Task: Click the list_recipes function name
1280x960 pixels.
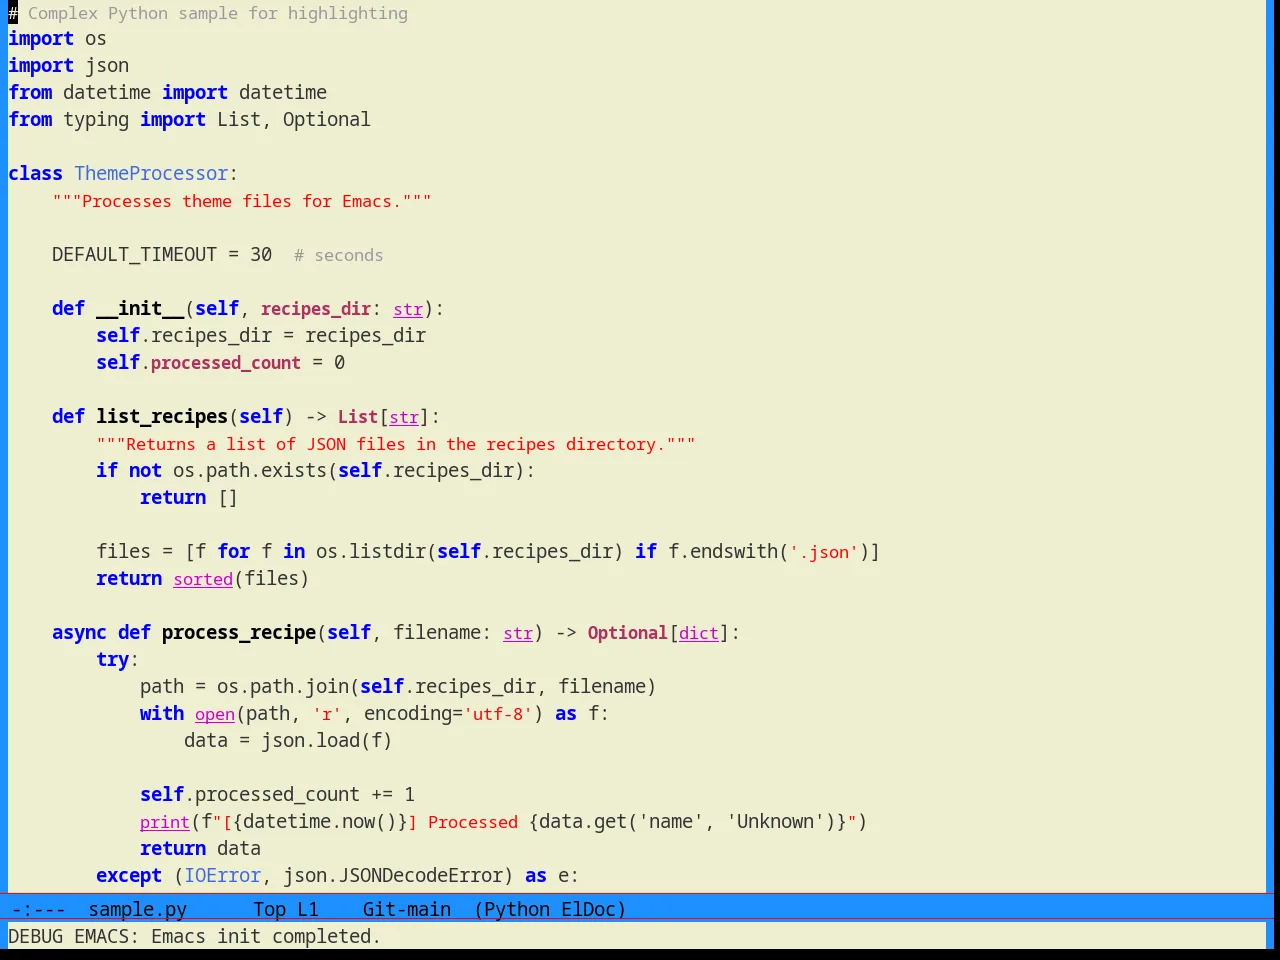Action: (x=162, y=416)
